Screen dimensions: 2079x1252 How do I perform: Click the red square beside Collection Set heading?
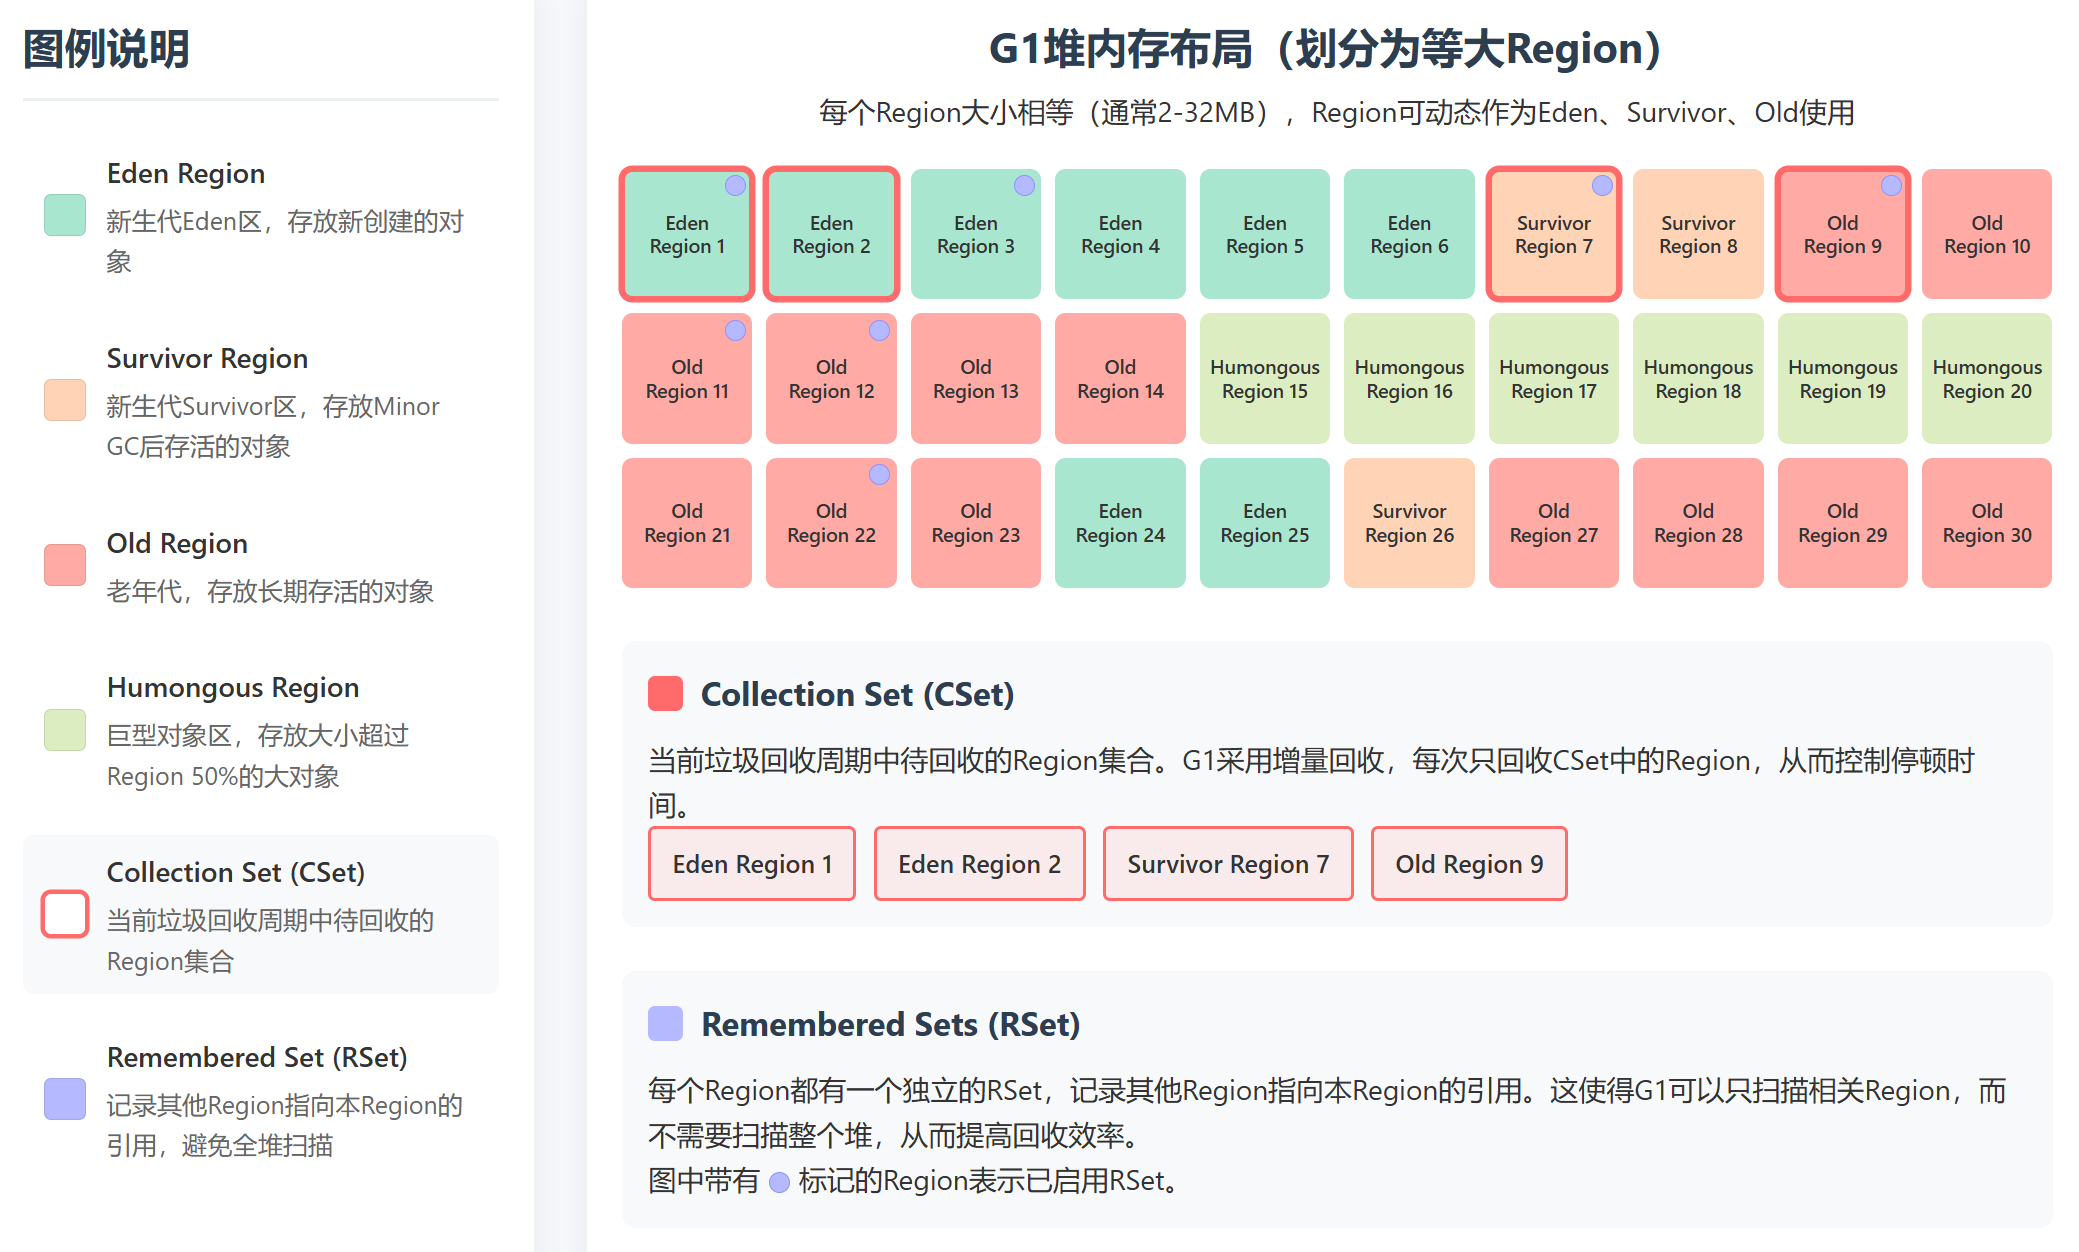pyautogui.click(x=665, y=694)
